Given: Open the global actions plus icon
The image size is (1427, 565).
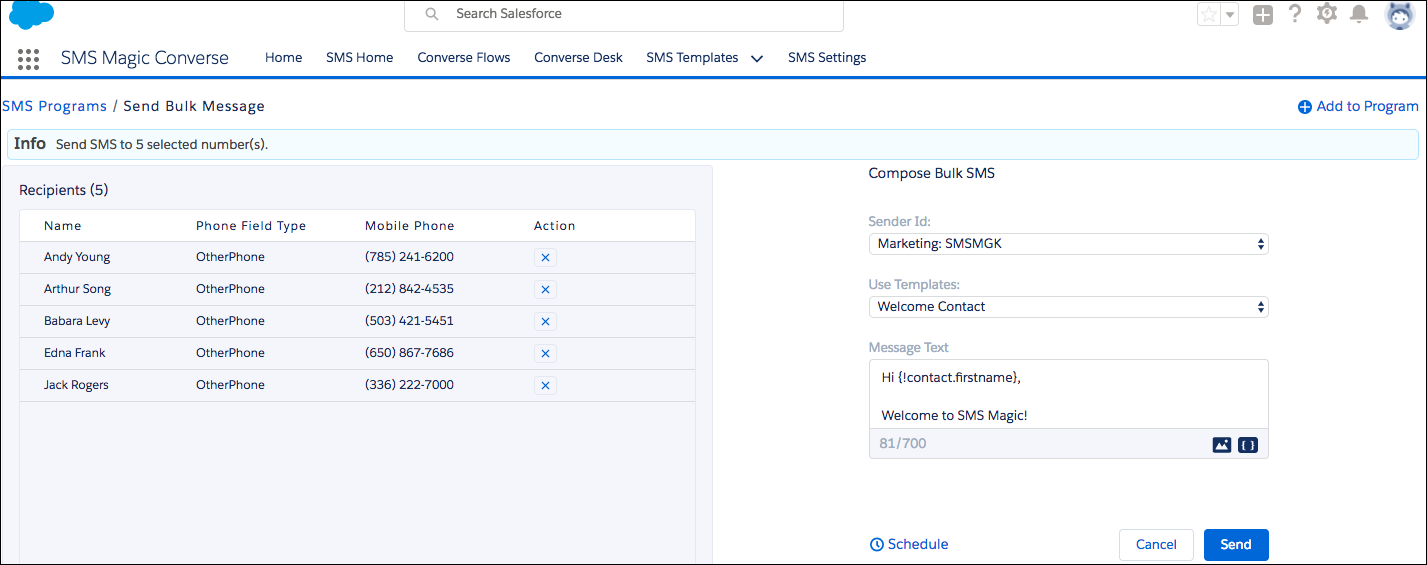Looking at the screenshot, I should 1263,14.
